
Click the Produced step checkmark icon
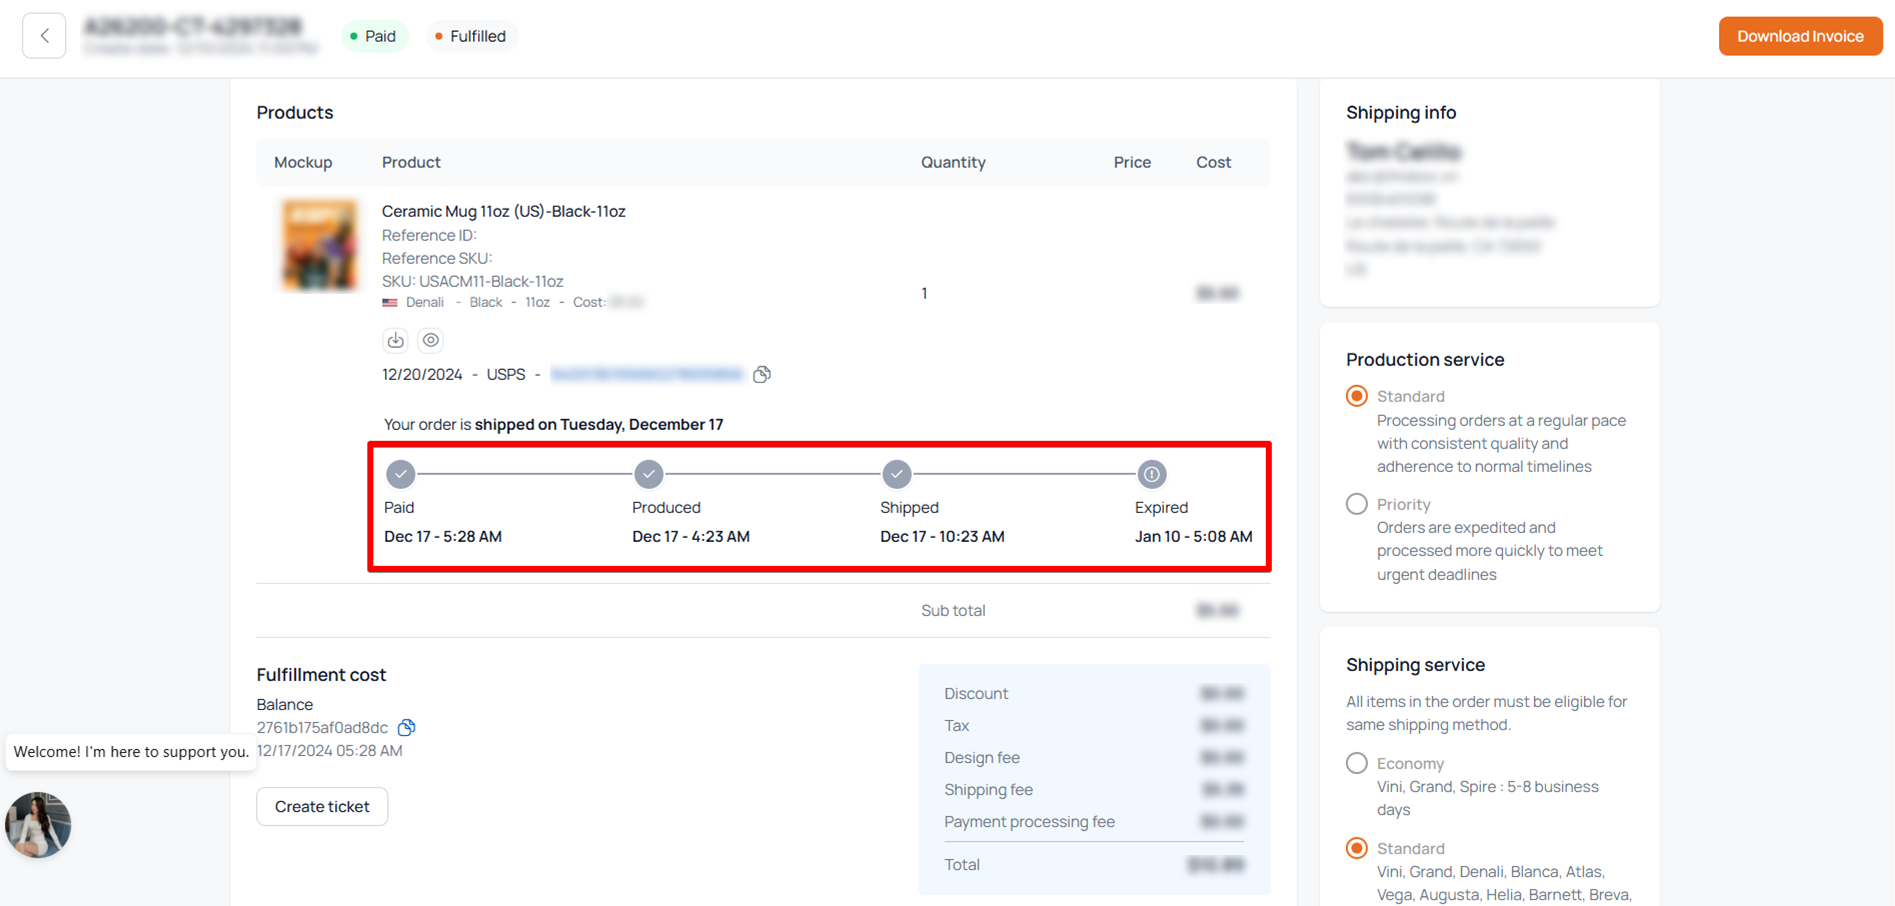click(x=649, y=474)
